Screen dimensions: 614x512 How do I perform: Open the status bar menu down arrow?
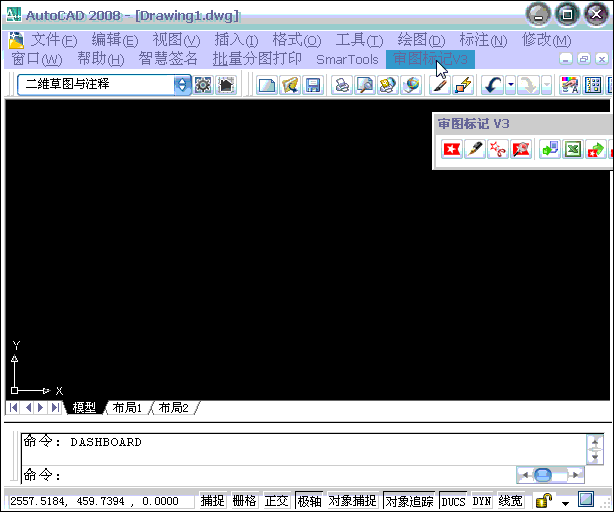pos(565,503)
